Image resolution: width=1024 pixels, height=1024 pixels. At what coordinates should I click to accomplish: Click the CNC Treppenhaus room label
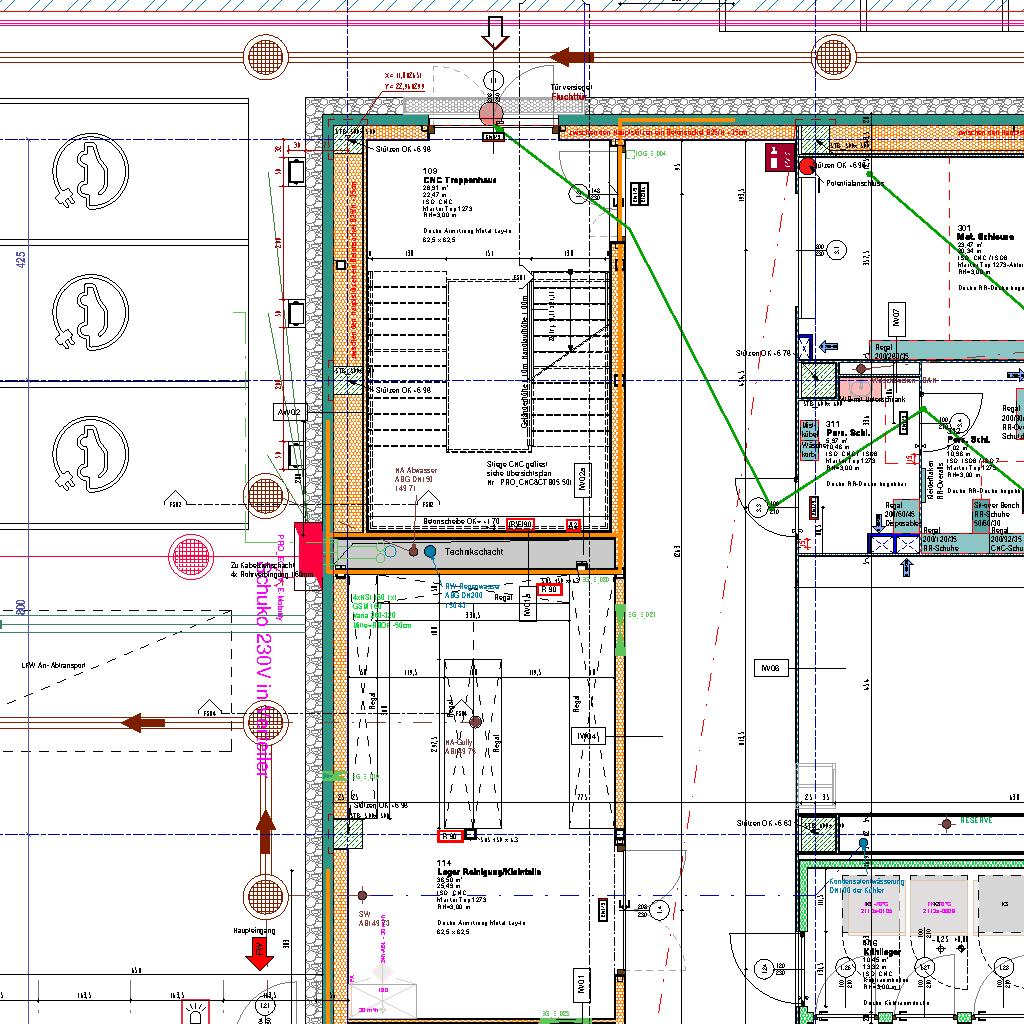tap(460, 180)
